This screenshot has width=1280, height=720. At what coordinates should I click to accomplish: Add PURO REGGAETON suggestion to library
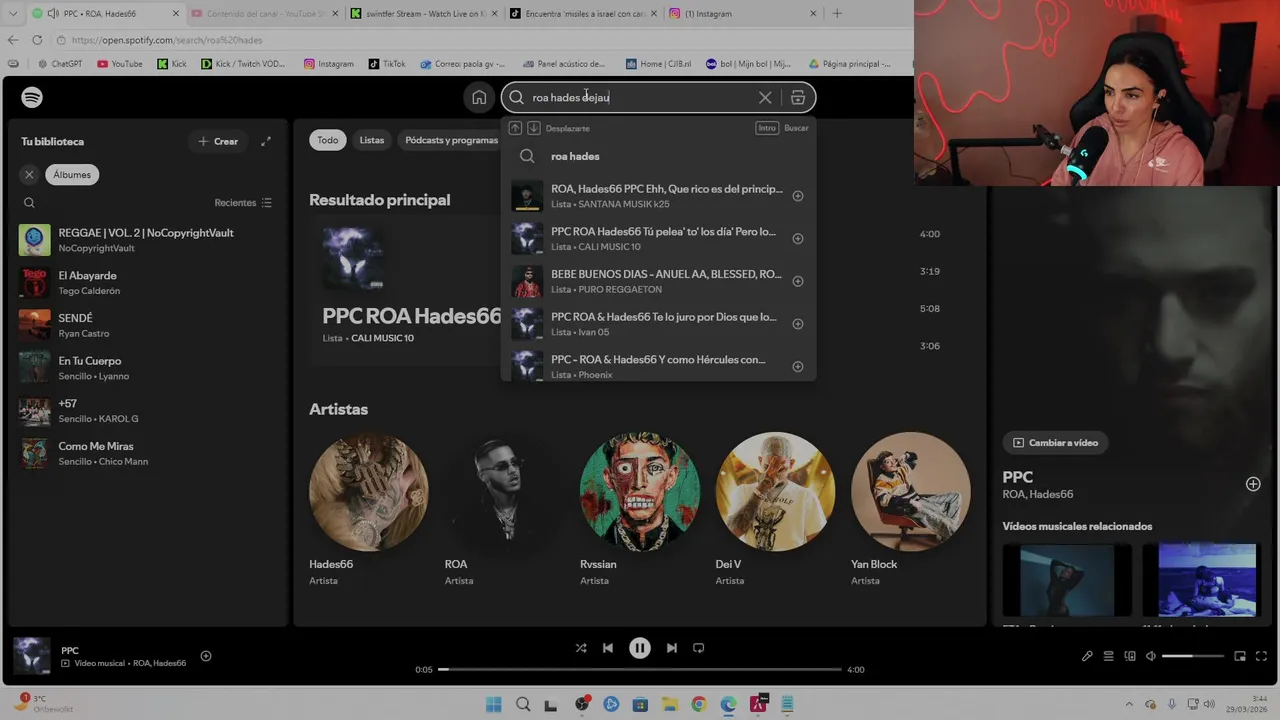pos(798,281)
